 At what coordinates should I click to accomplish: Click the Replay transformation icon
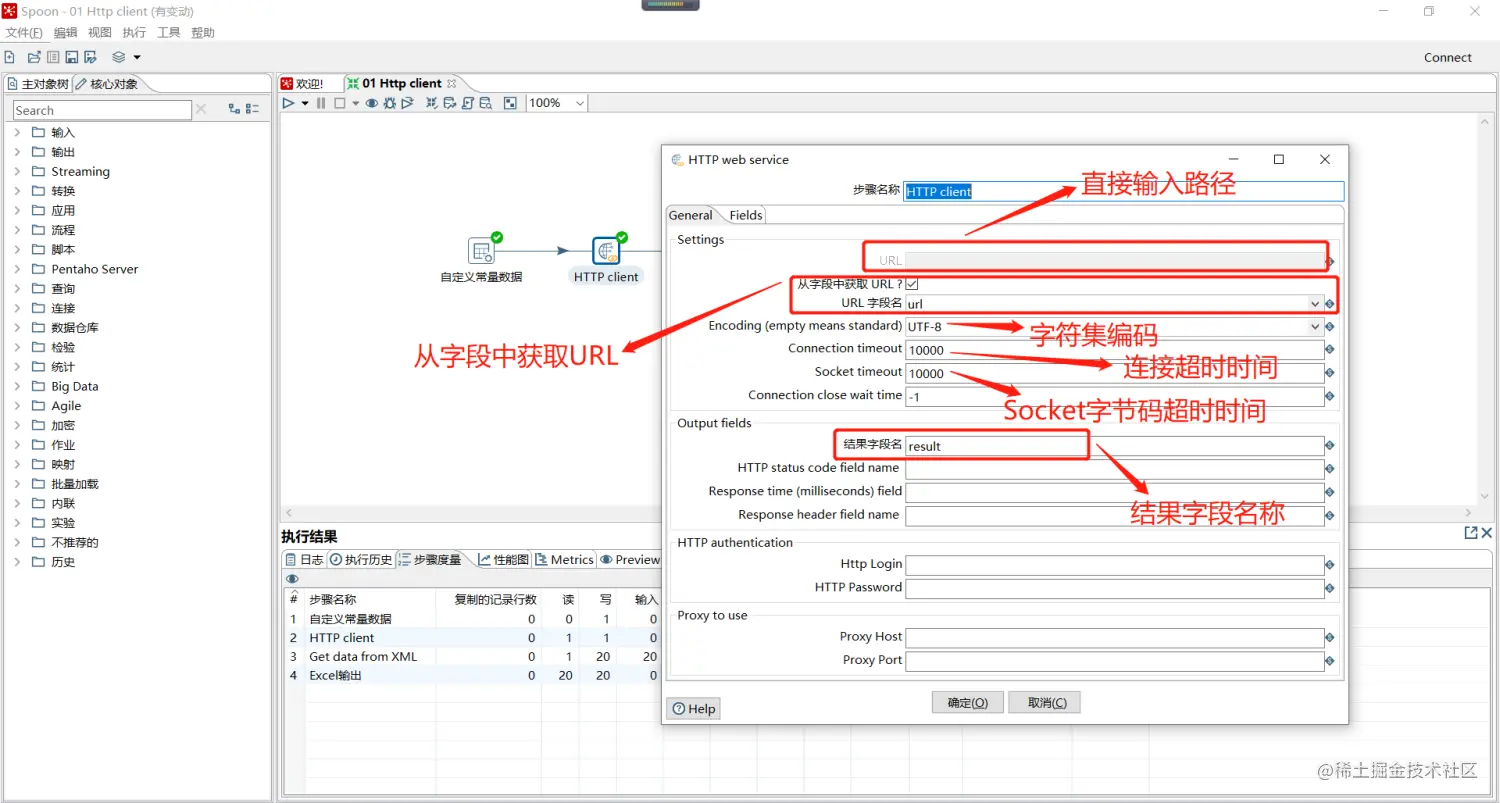click(x=407, y=103)
